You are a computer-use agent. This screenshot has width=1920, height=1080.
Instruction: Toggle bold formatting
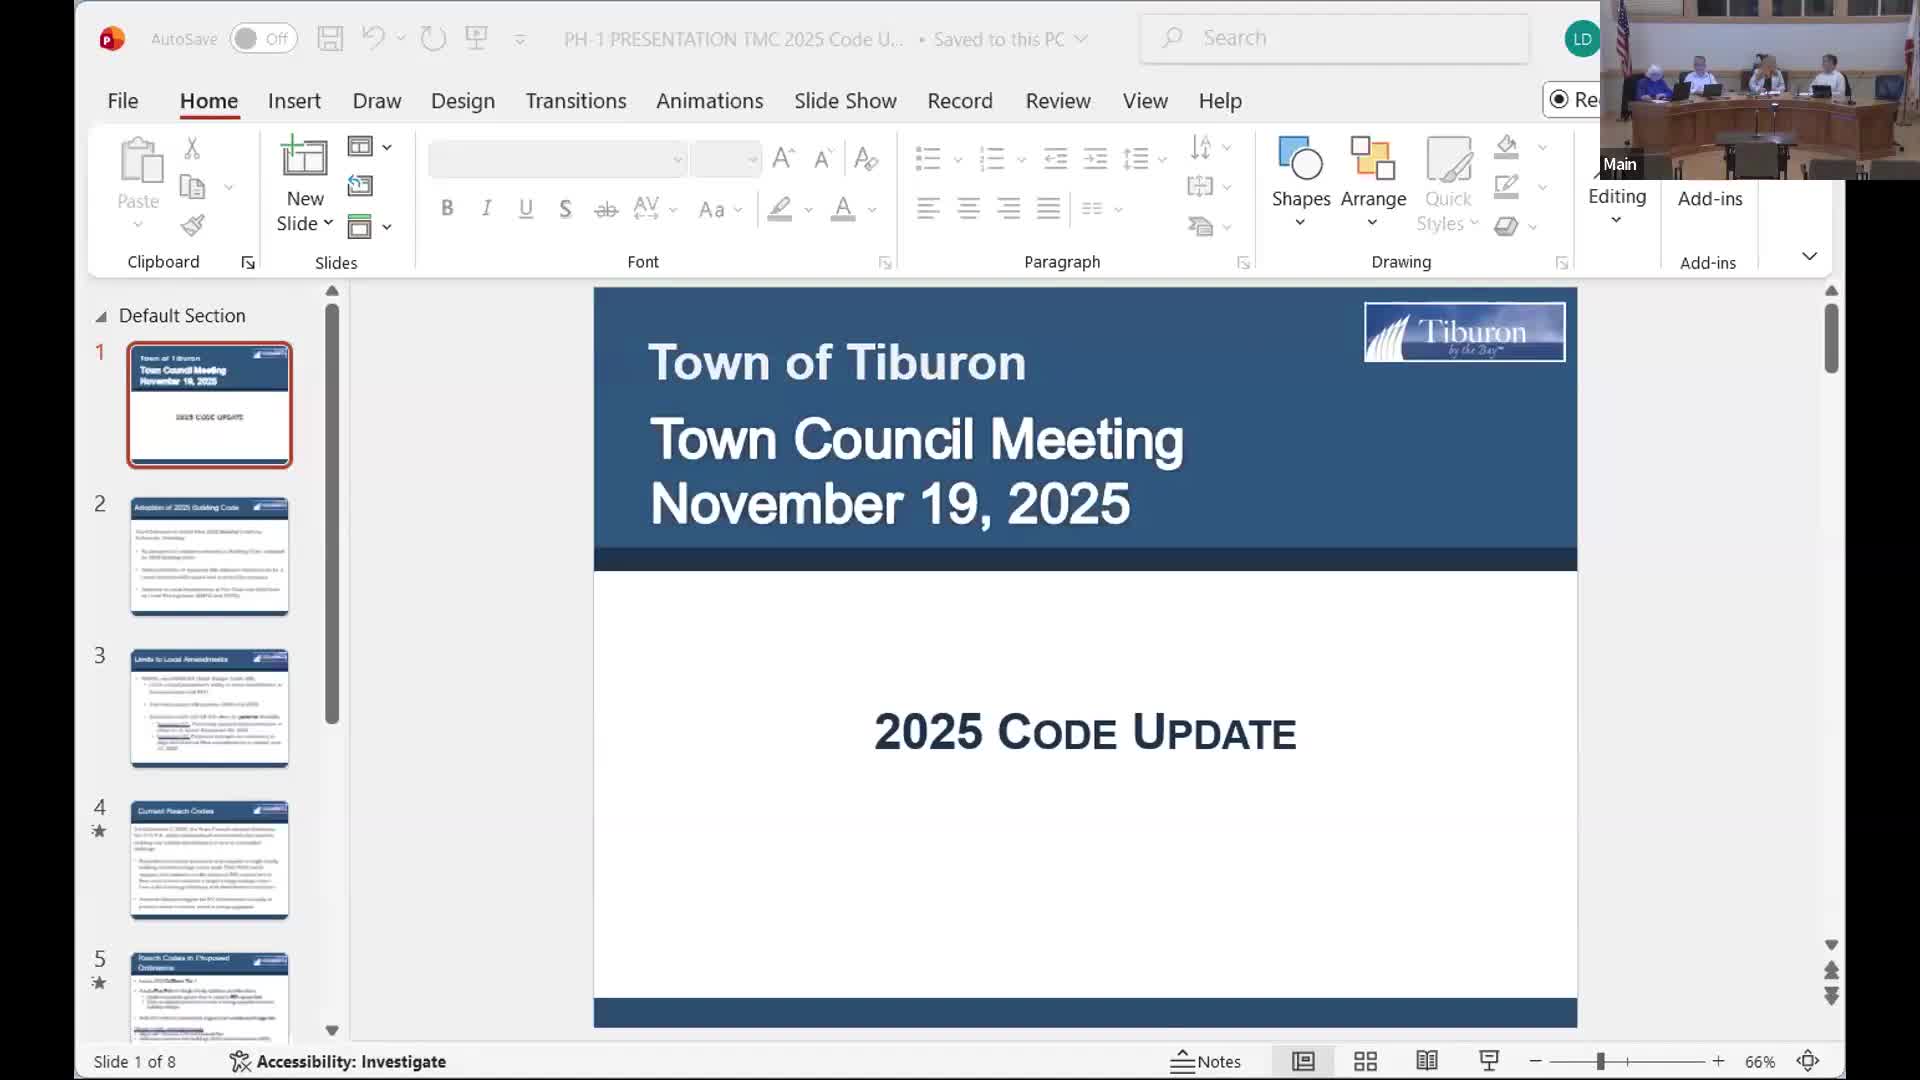click(447, 208)
